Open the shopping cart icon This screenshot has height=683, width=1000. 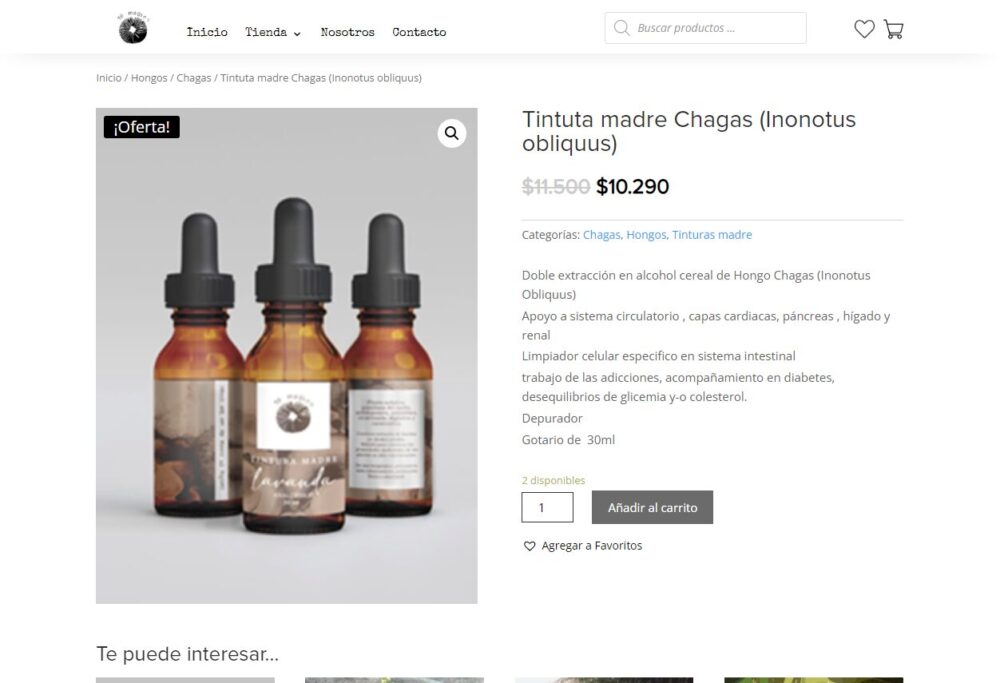pos(893,29)
